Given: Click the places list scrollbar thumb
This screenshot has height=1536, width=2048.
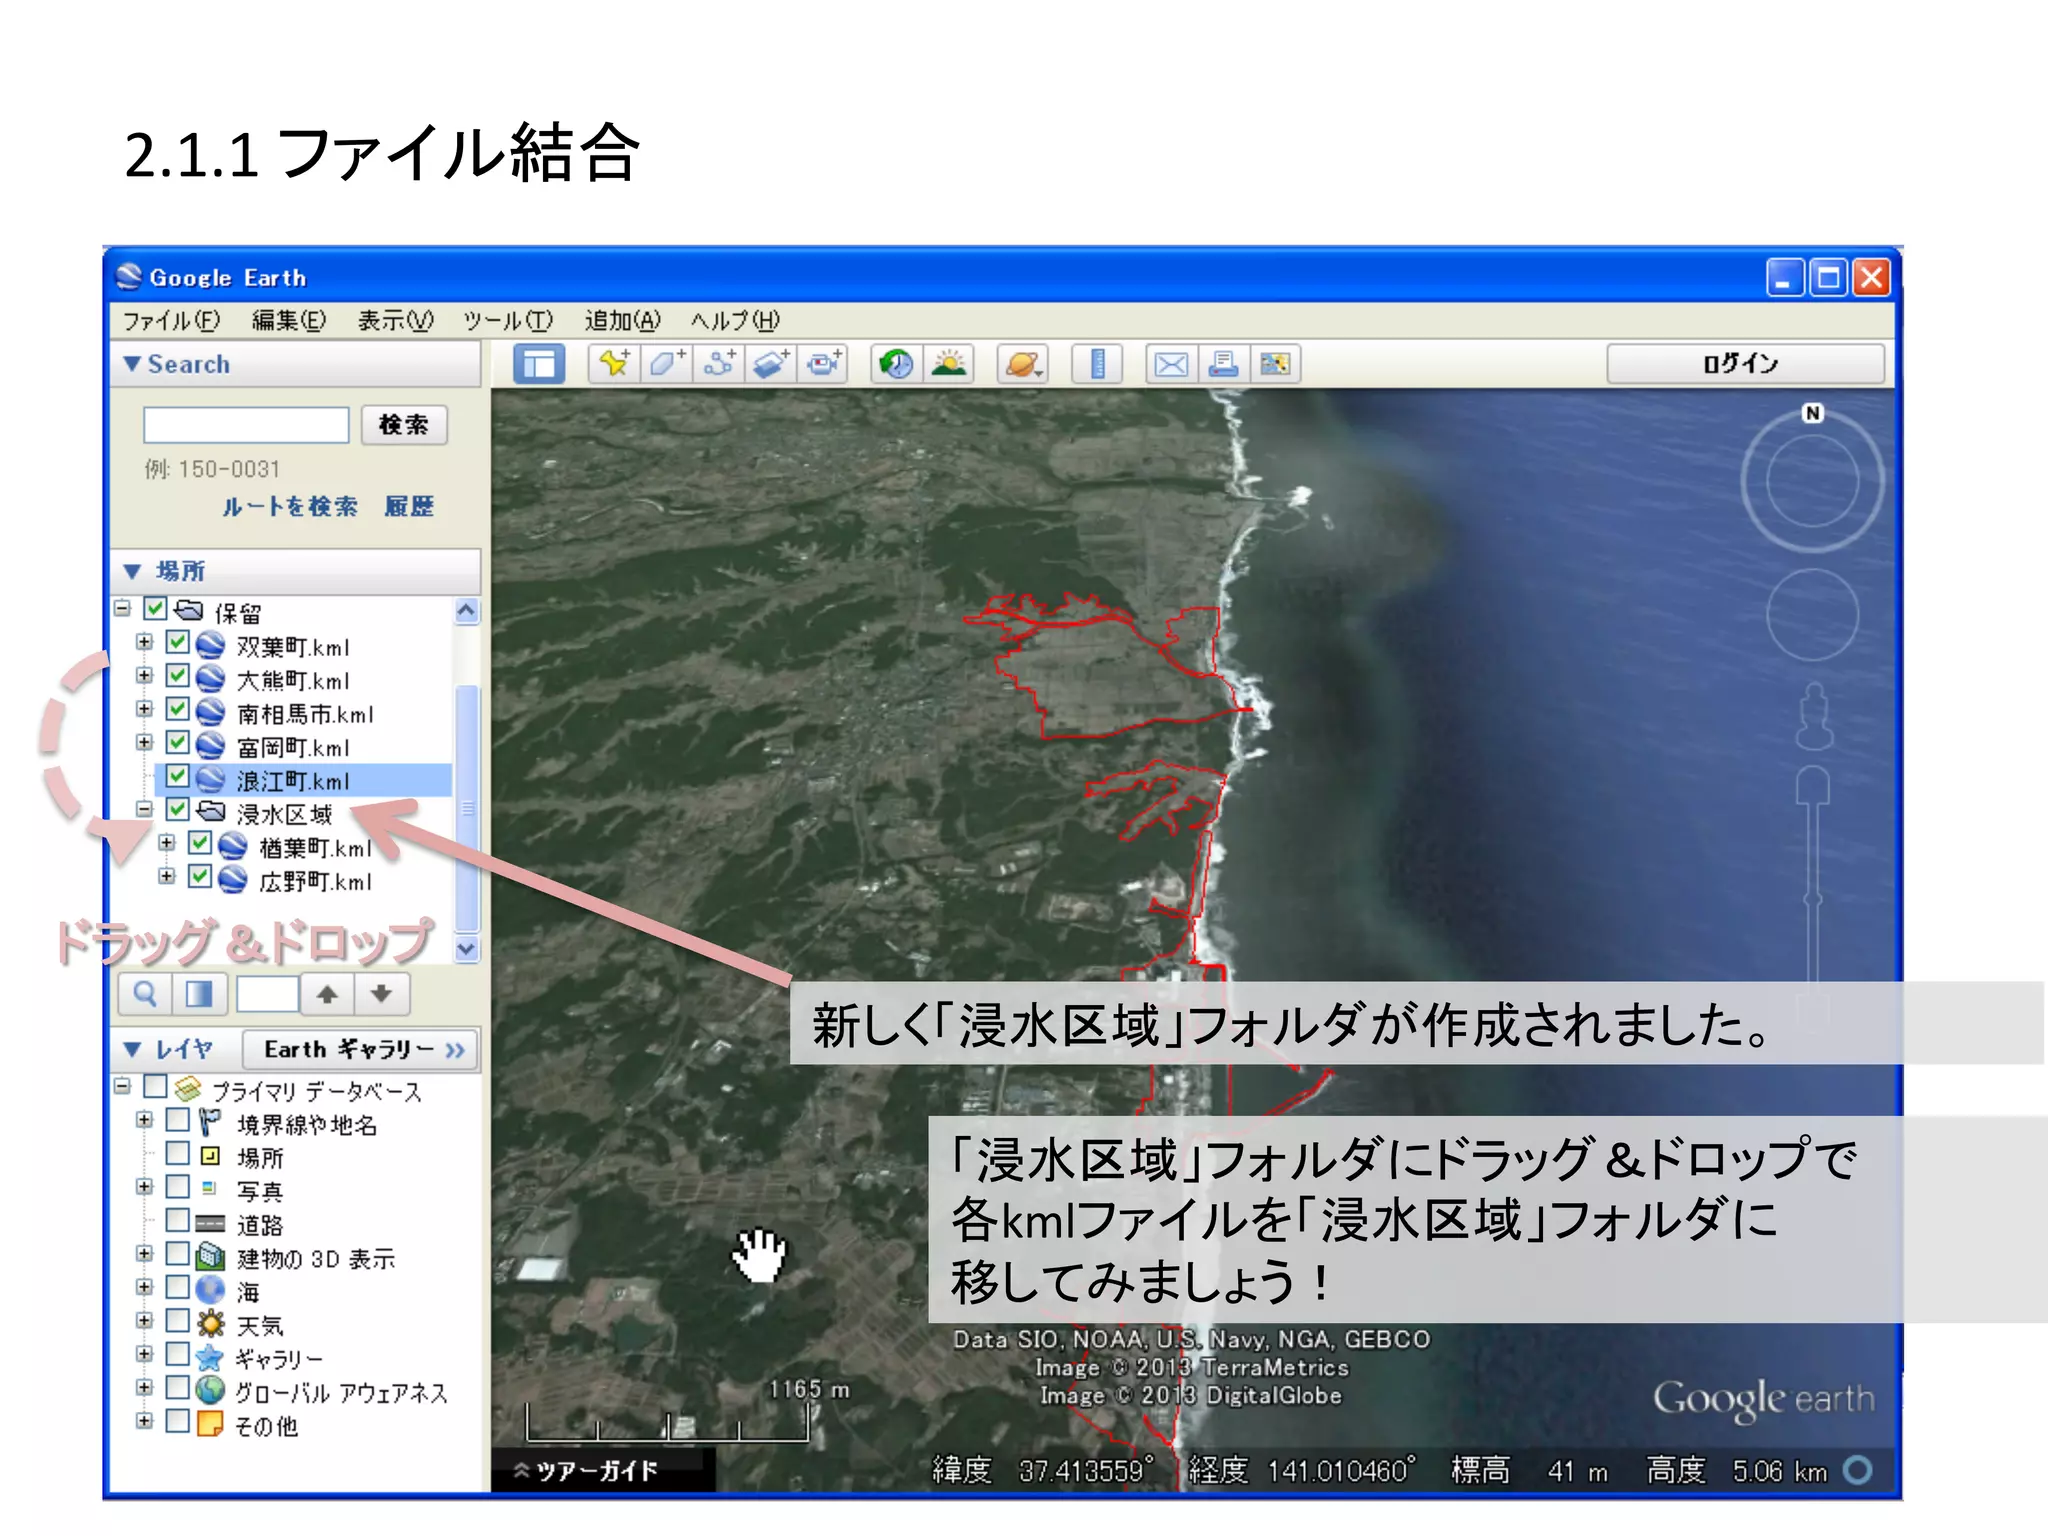Looking at the screenshot, I should click(466, 808).
